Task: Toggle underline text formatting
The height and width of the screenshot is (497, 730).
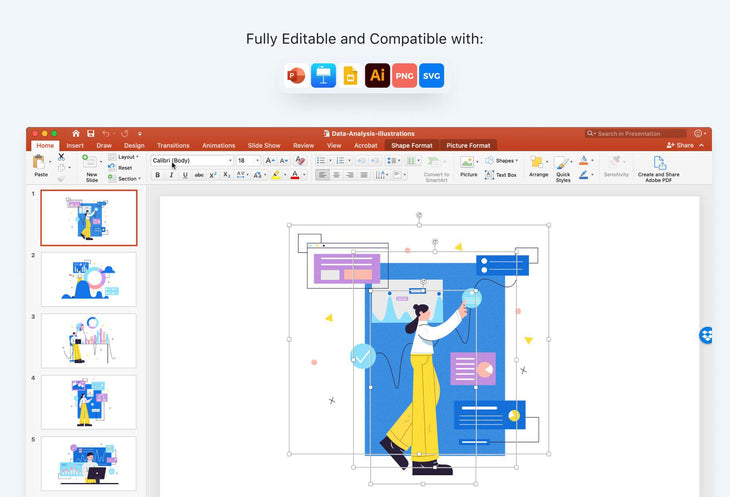Action: 185,175
